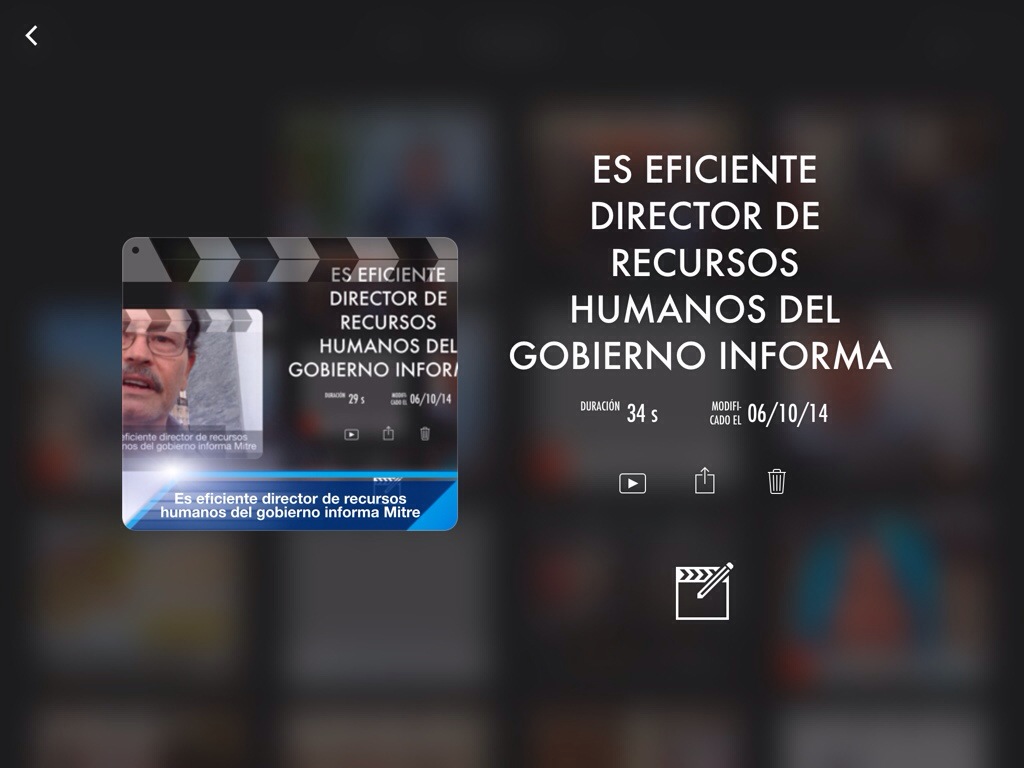
Task: Open the large share icon beside the trash
Action: pos(705,481)
